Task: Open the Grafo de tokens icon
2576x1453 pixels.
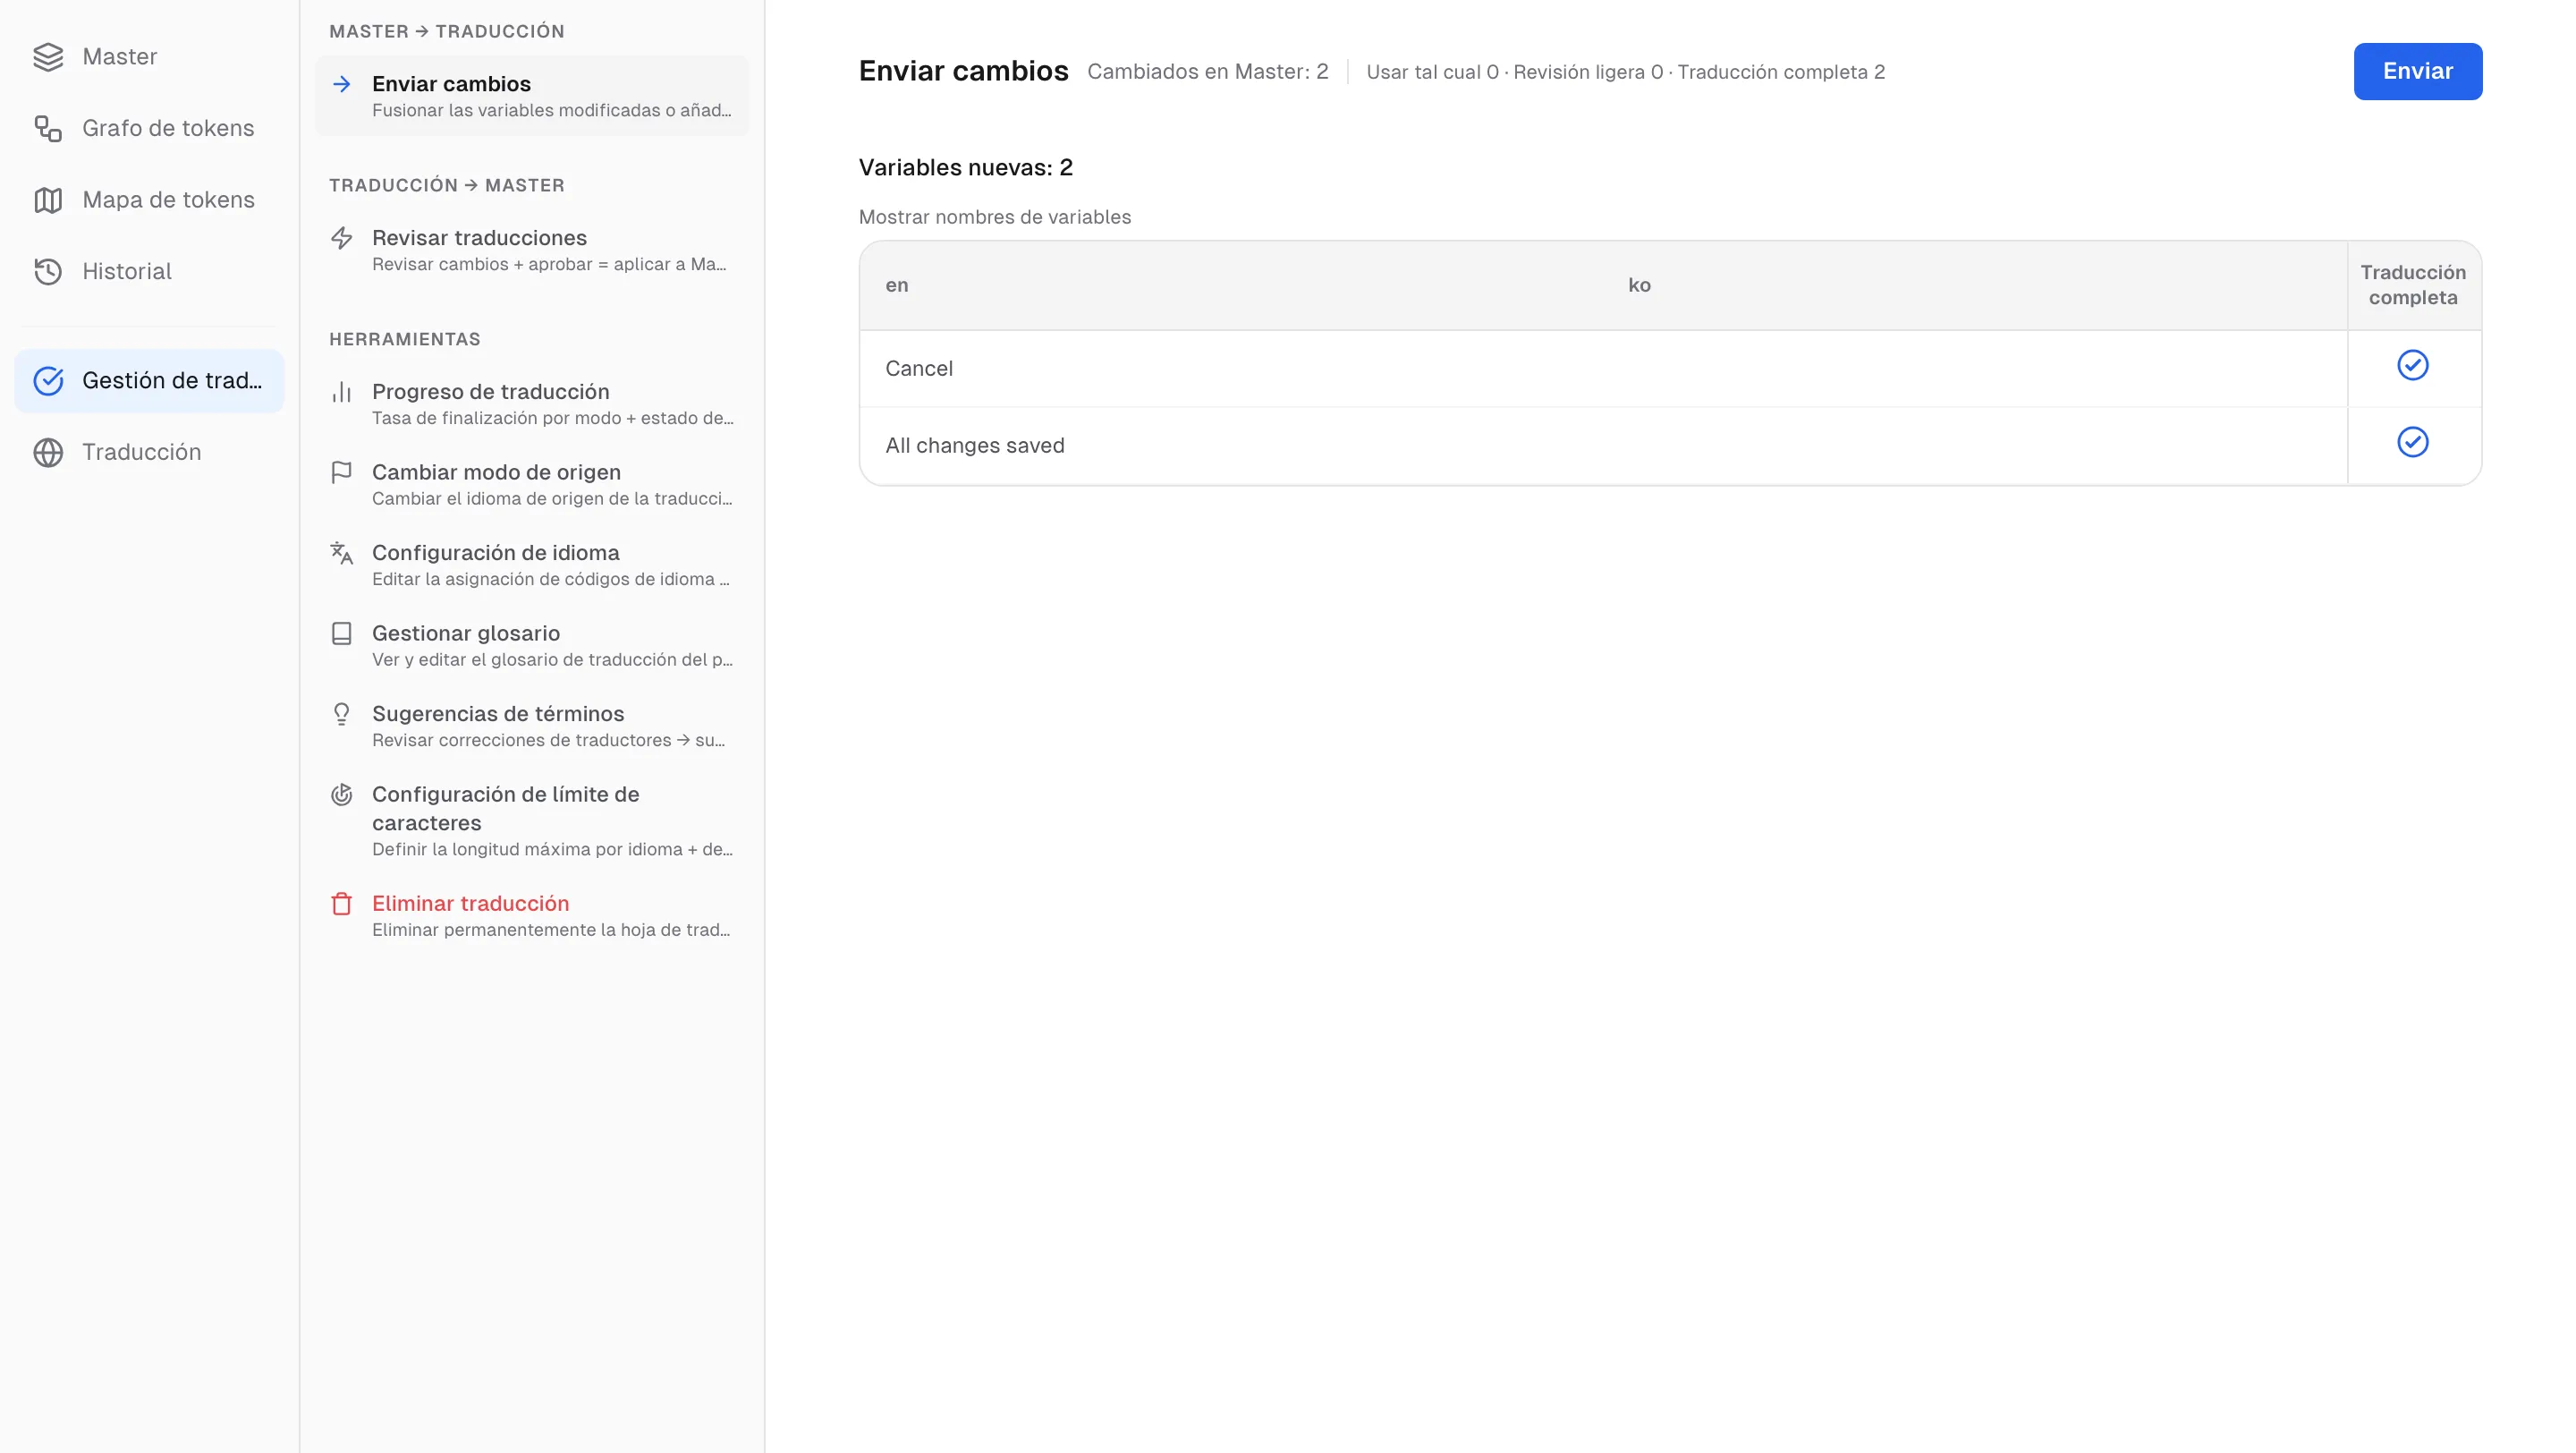Action: pyautogui.click(x=48, y=129)
